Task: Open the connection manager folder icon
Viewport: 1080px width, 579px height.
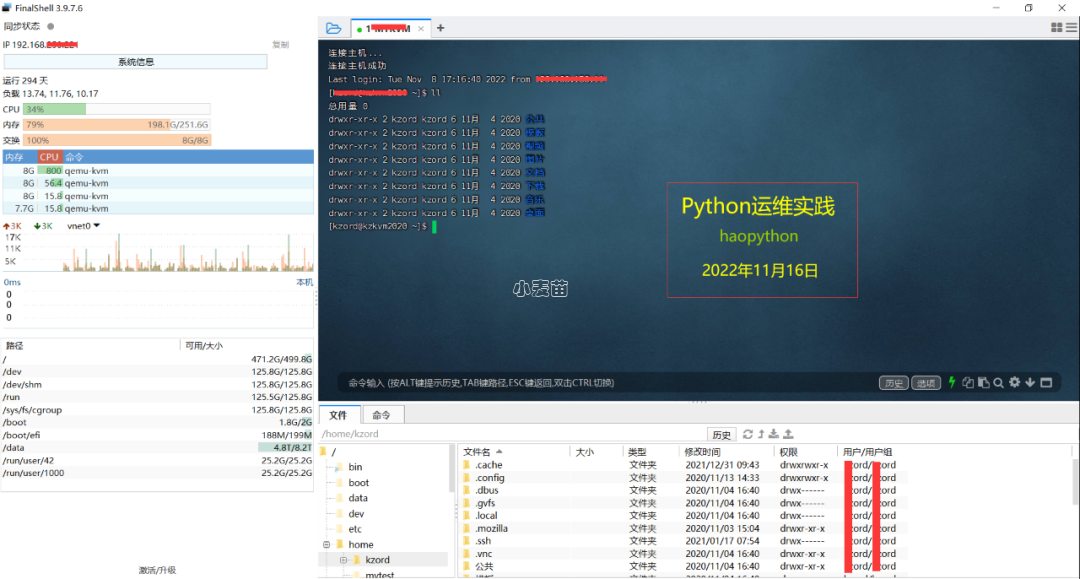Action: click(x=333, y=28)
